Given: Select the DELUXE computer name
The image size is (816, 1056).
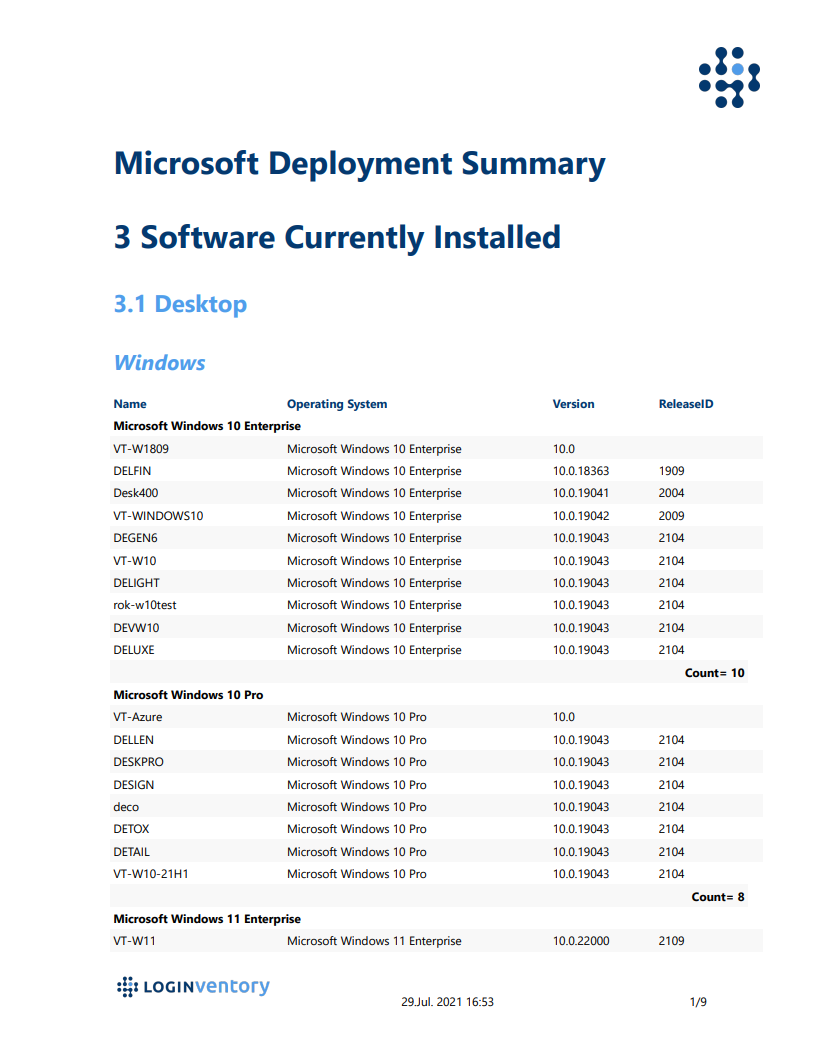Looking at the screenshot, I should click(134, 651).
